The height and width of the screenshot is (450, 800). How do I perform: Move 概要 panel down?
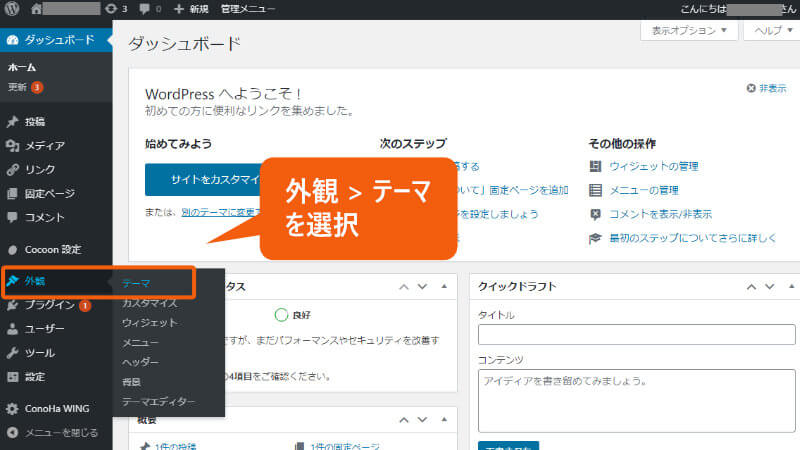pos(422,420)
